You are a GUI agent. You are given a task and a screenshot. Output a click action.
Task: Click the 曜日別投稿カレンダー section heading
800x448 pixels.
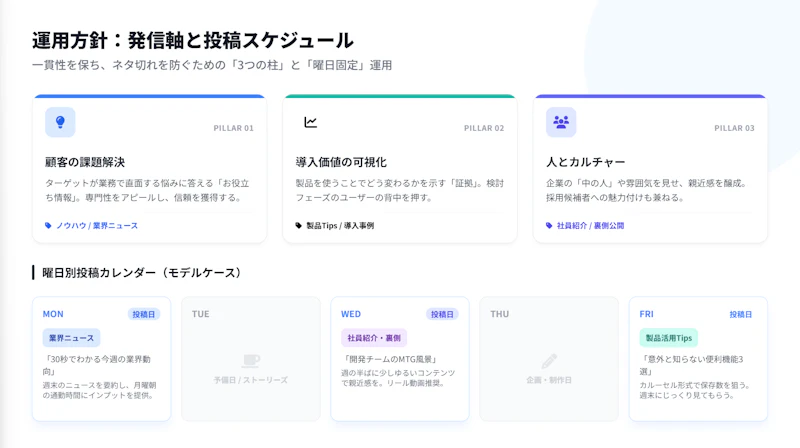pos(141,272)
